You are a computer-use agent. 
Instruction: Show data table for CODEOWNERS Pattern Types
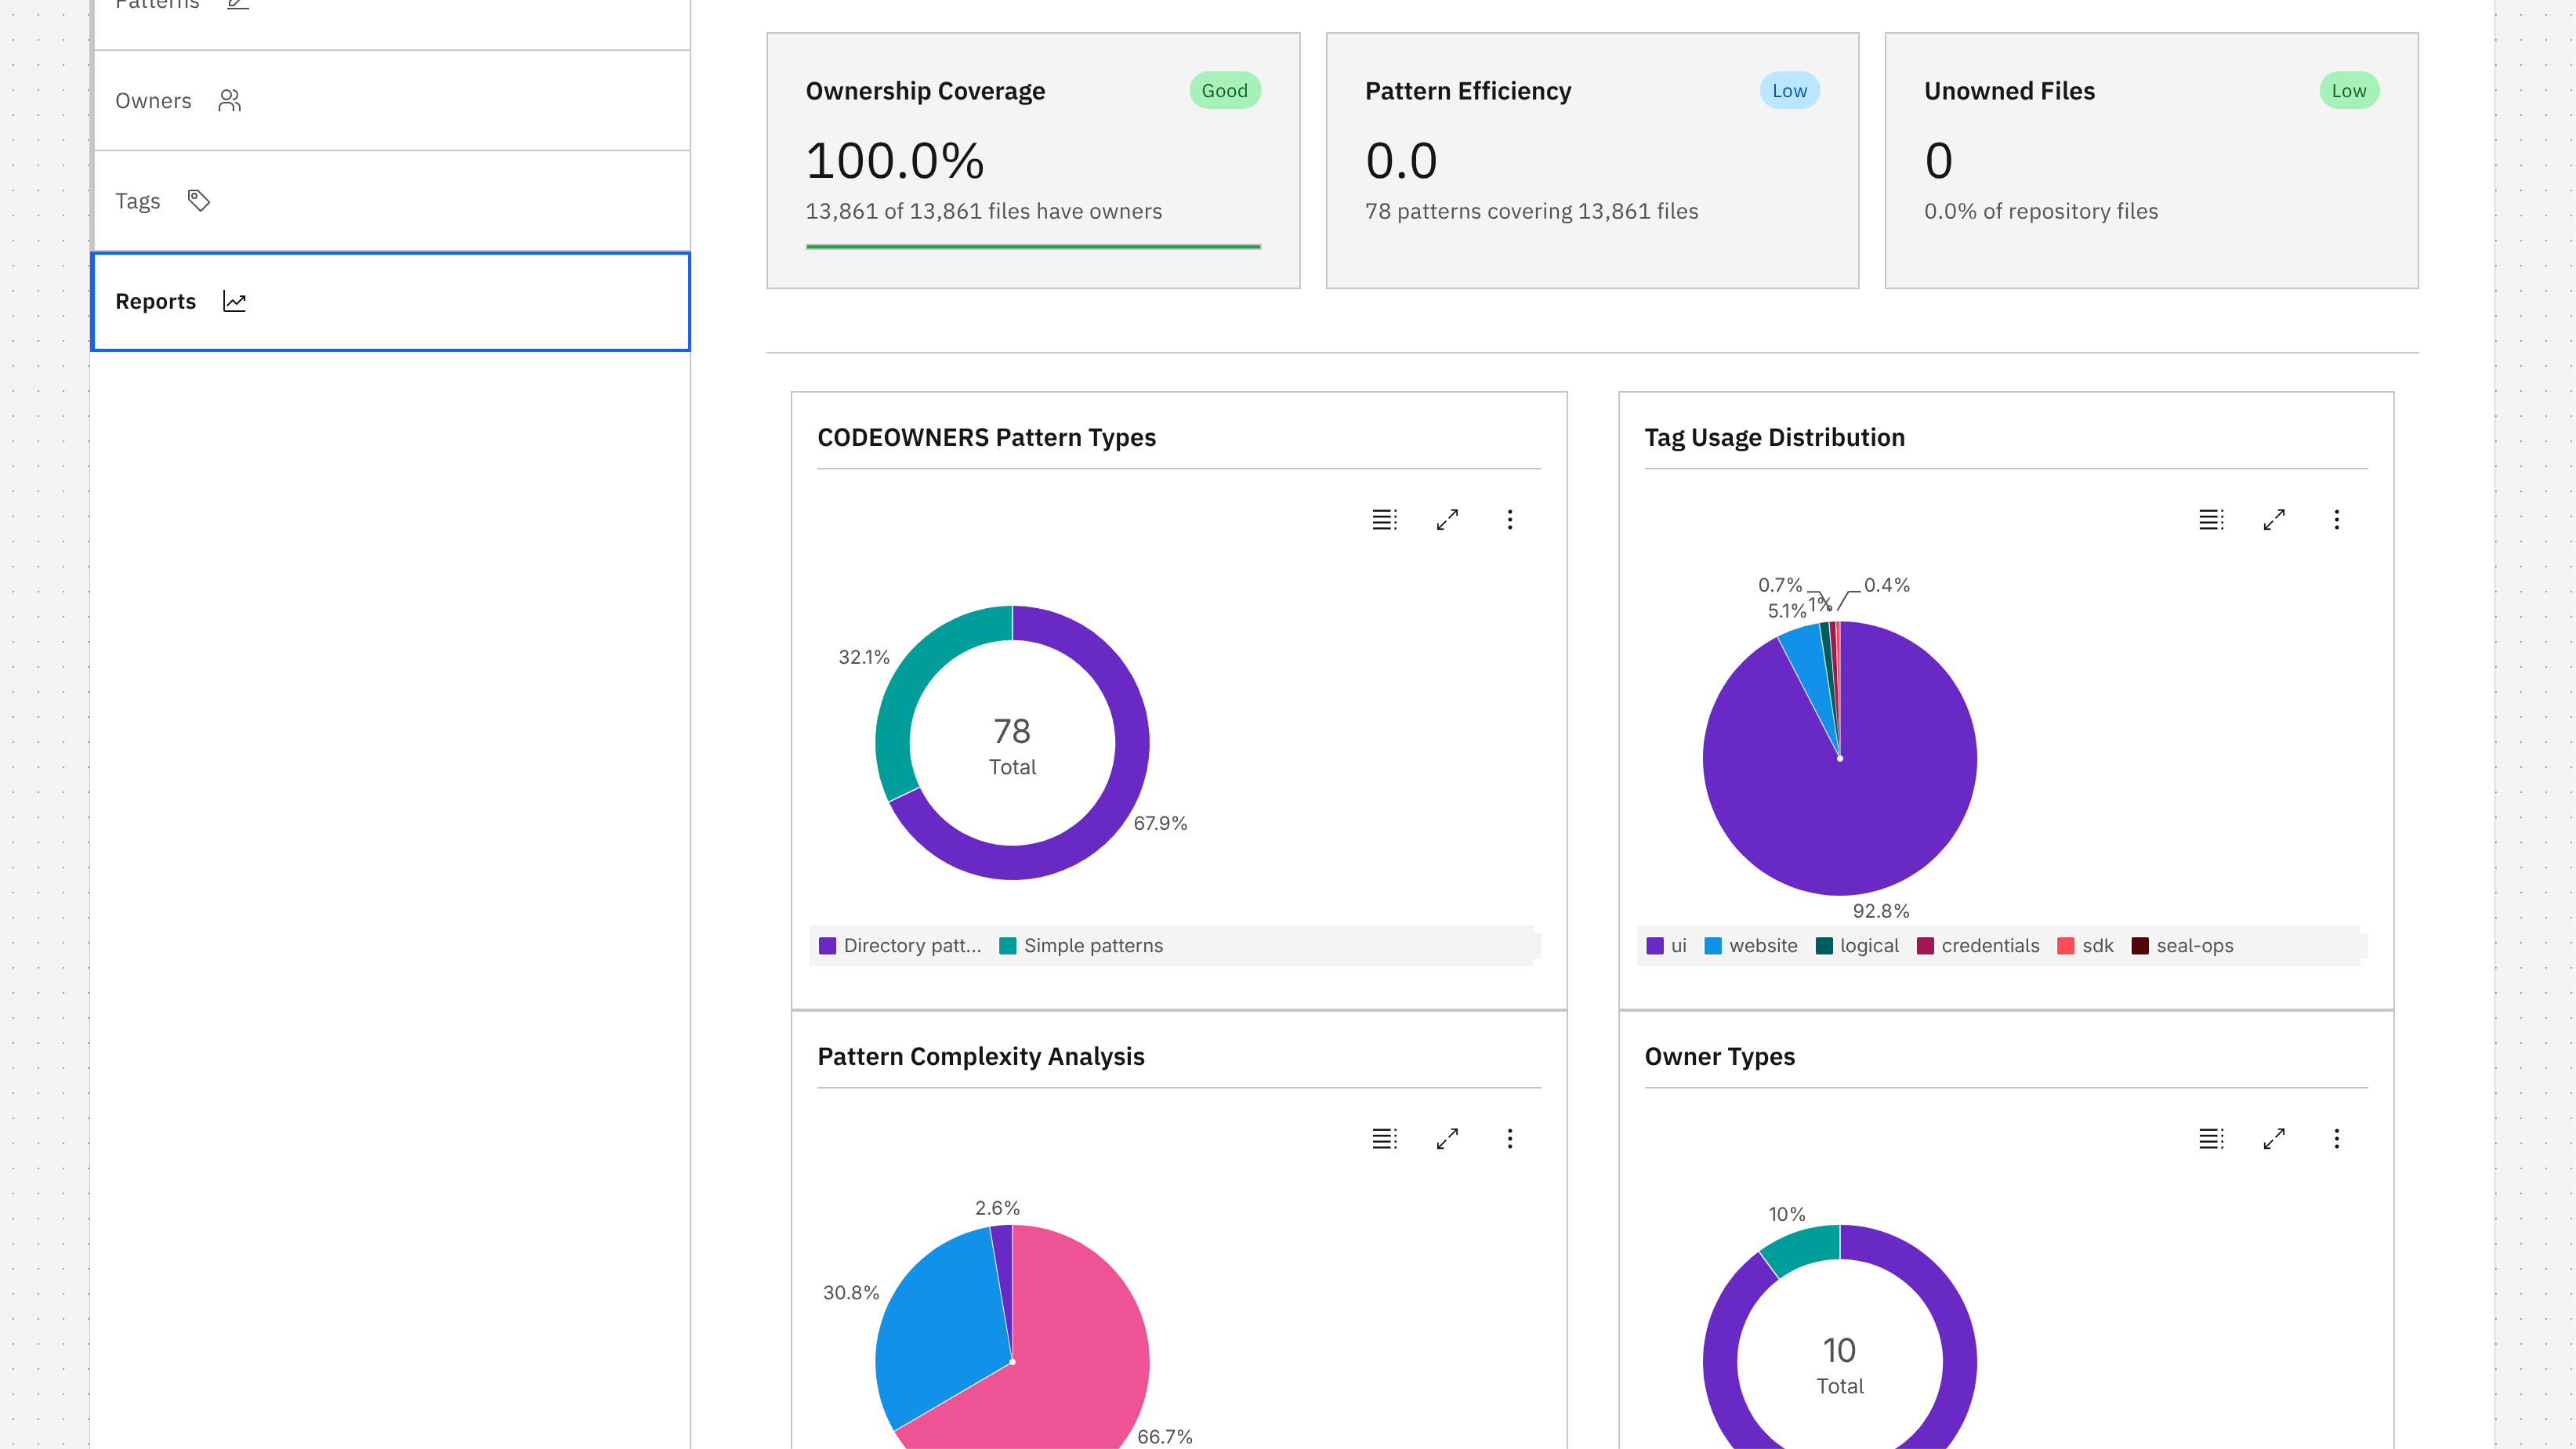coord(1384,519)
